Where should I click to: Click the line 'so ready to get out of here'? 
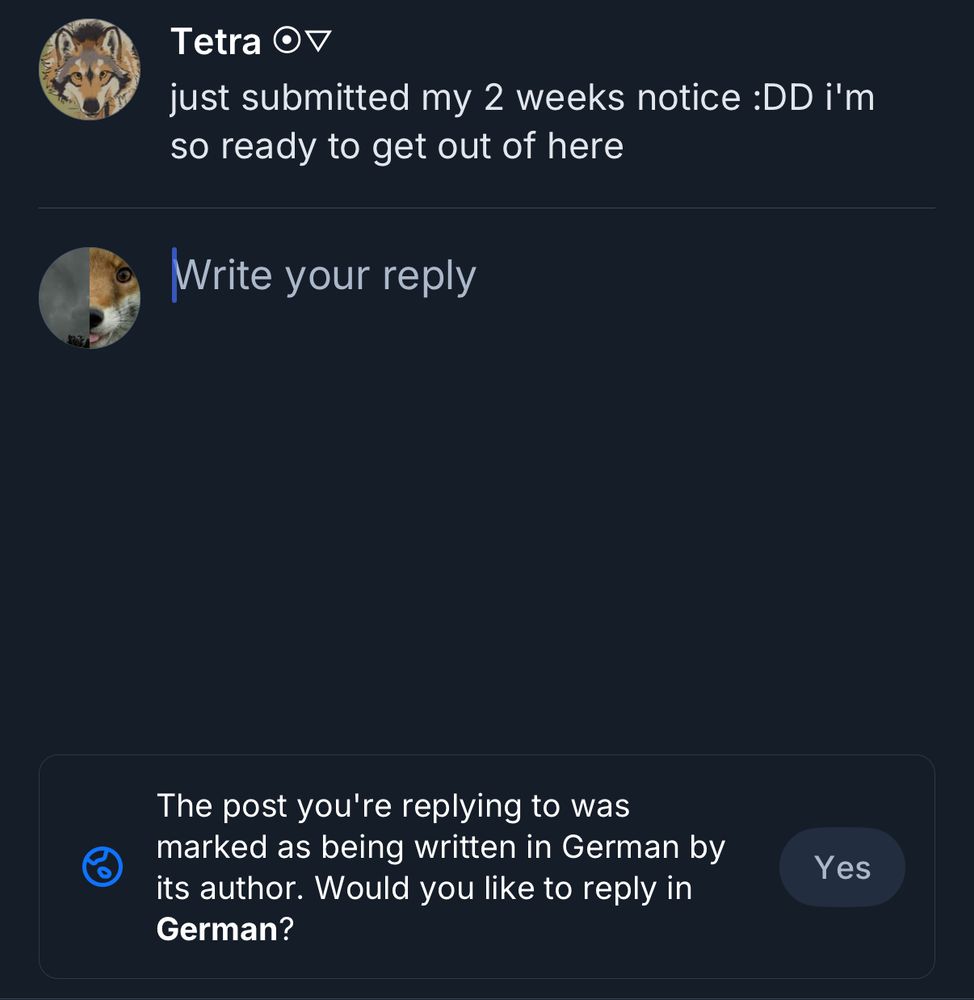(x=397, y=146)
